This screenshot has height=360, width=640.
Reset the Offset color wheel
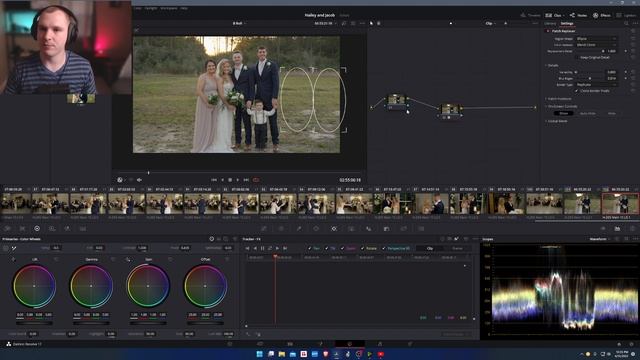(227, 260)
